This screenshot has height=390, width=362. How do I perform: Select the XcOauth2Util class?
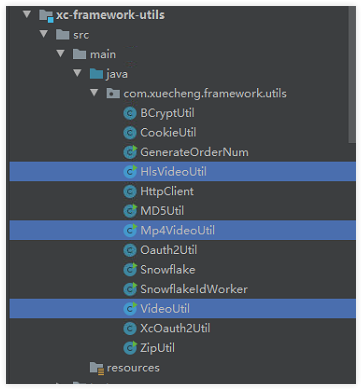(175, 328)
